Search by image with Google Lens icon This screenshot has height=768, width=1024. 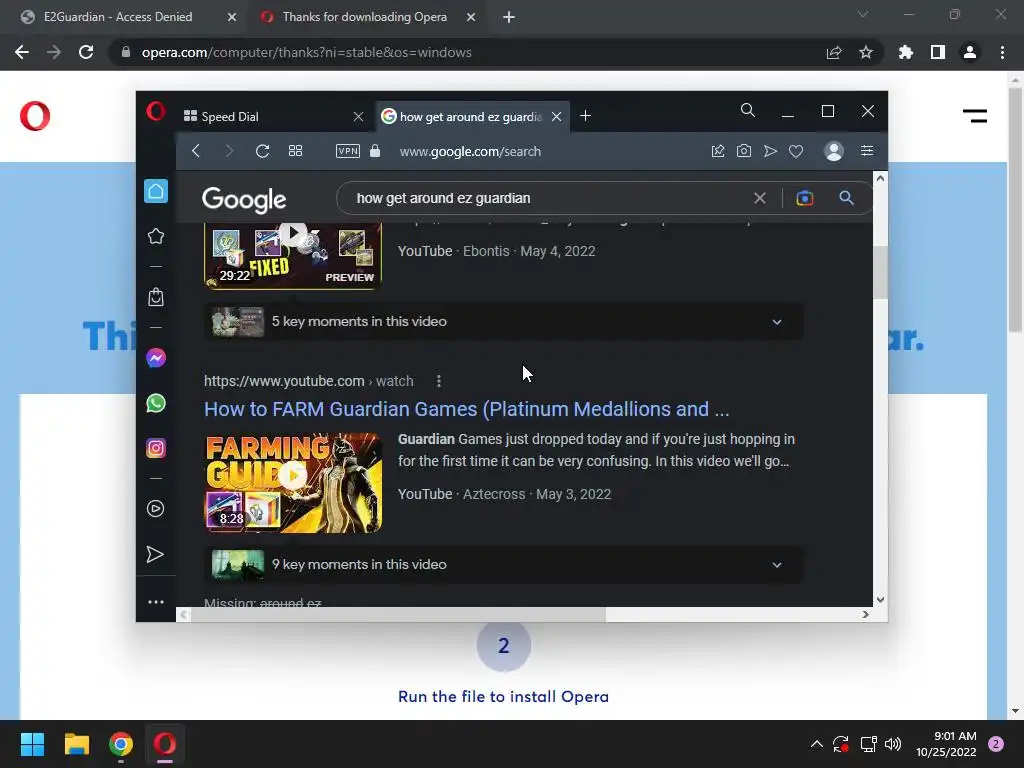pos(805,198)
